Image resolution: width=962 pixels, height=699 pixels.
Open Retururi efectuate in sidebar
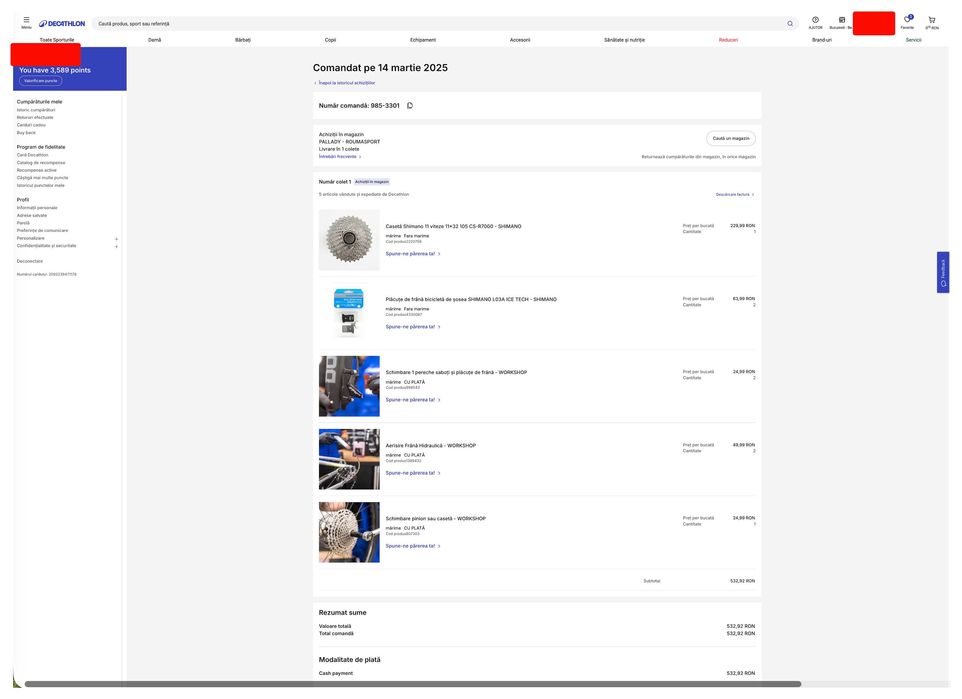[35, 117]
